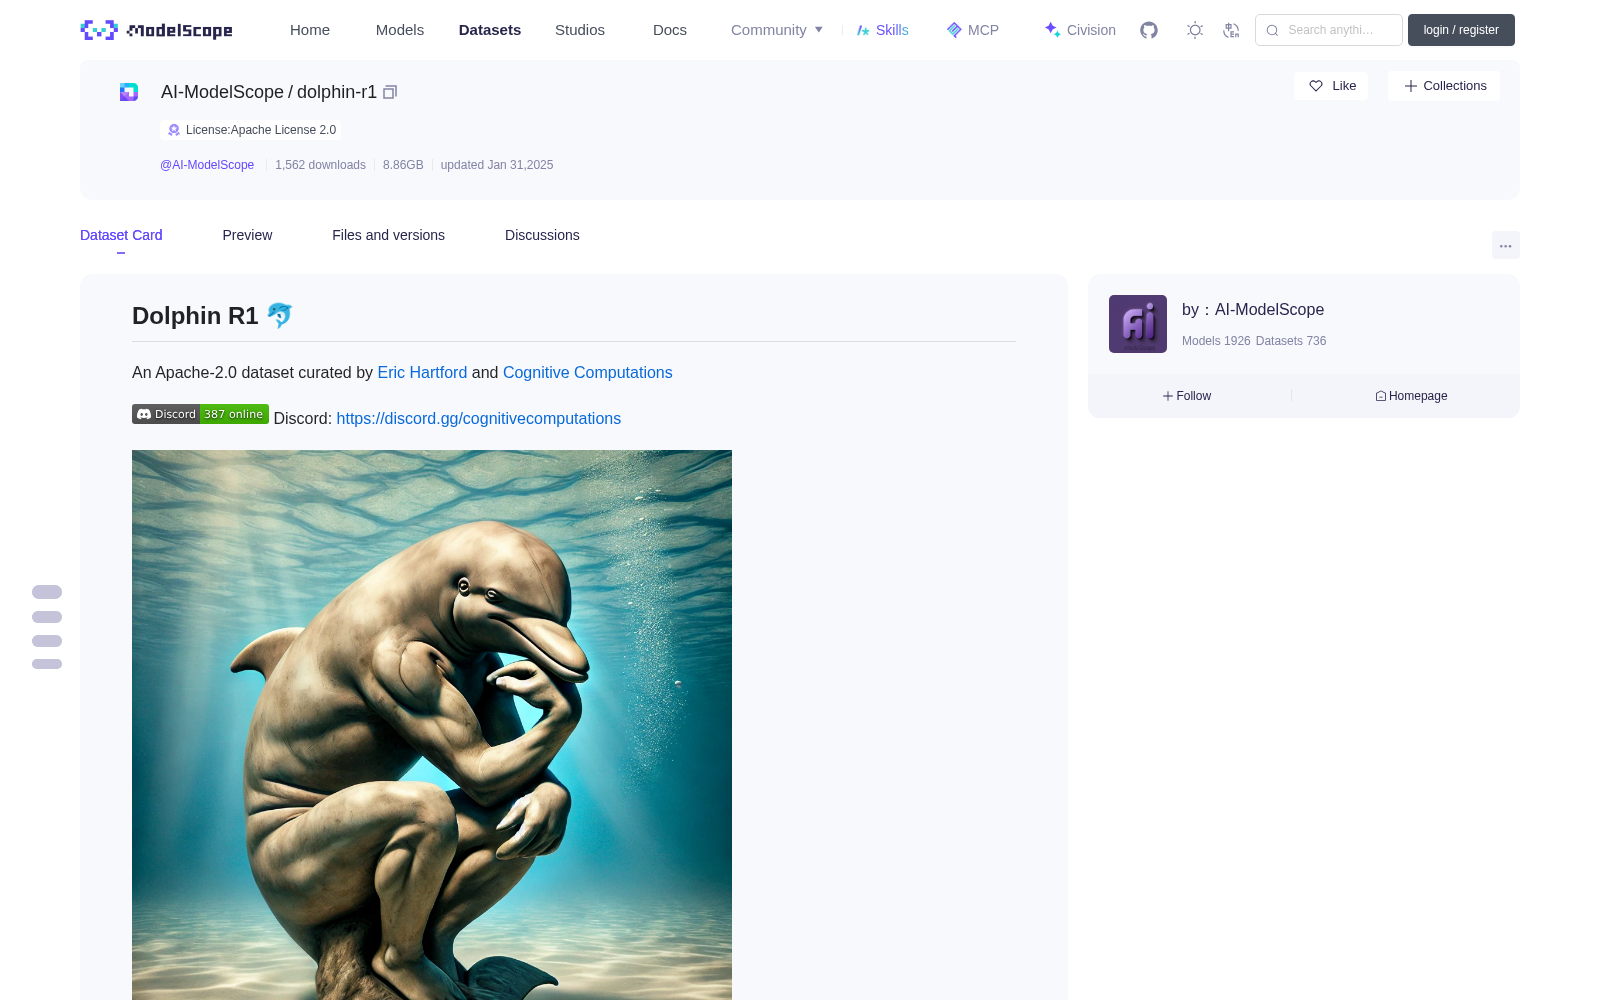Image resolution: width=1600 pixels, height=1000 pixels.
Task: Open the discord.gg/cognitivecomputations link
Action: 478,418
